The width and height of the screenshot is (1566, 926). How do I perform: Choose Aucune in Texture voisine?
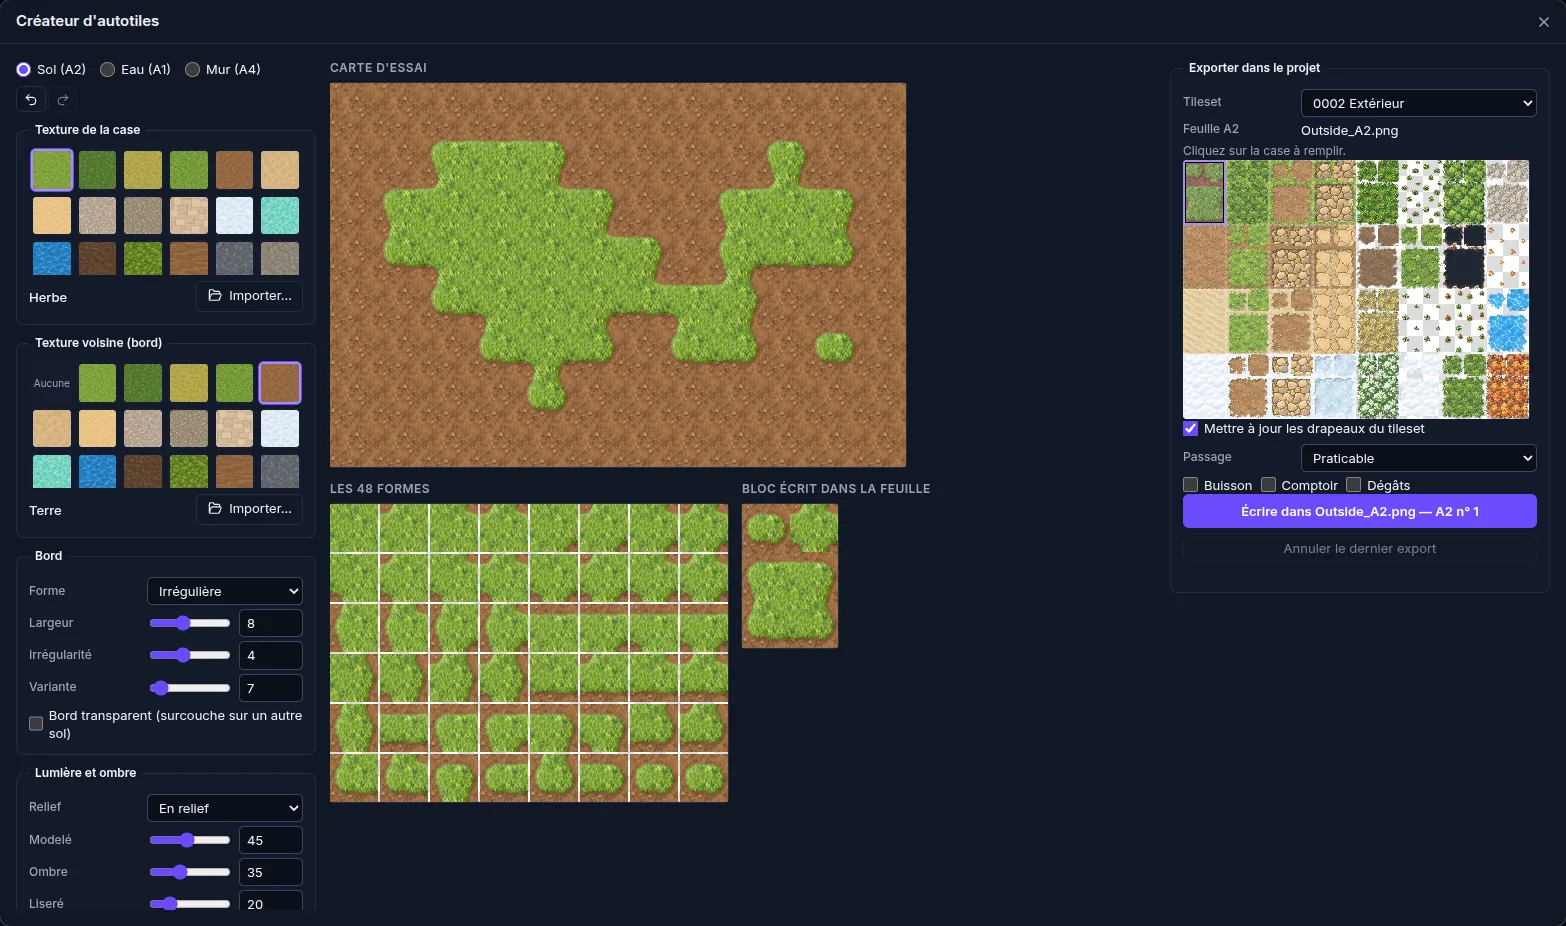pos(52,383)
